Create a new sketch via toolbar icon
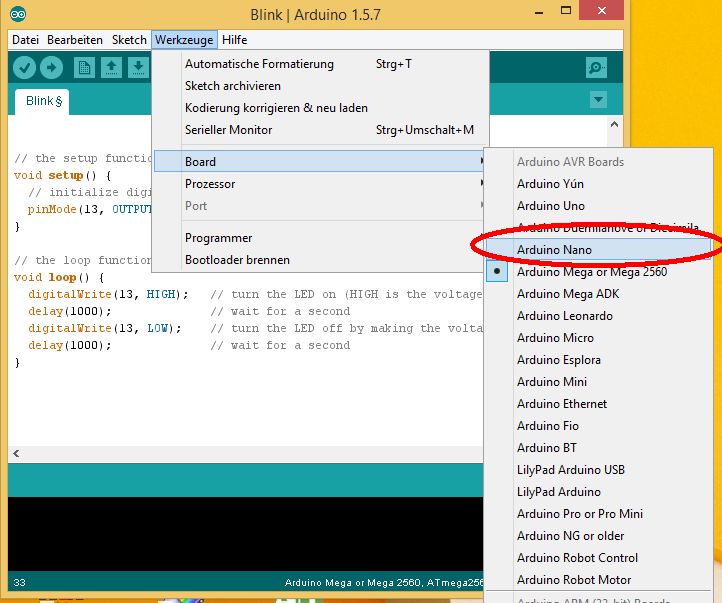 pyautogui.click(x=84, y=68)
